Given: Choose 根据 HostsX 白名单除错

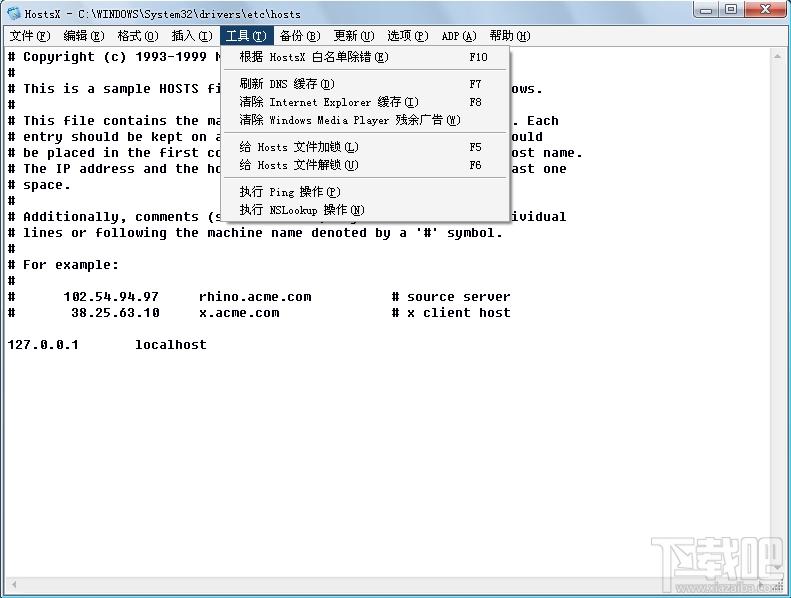Looking at the screenshot, I should pos(365,57).
